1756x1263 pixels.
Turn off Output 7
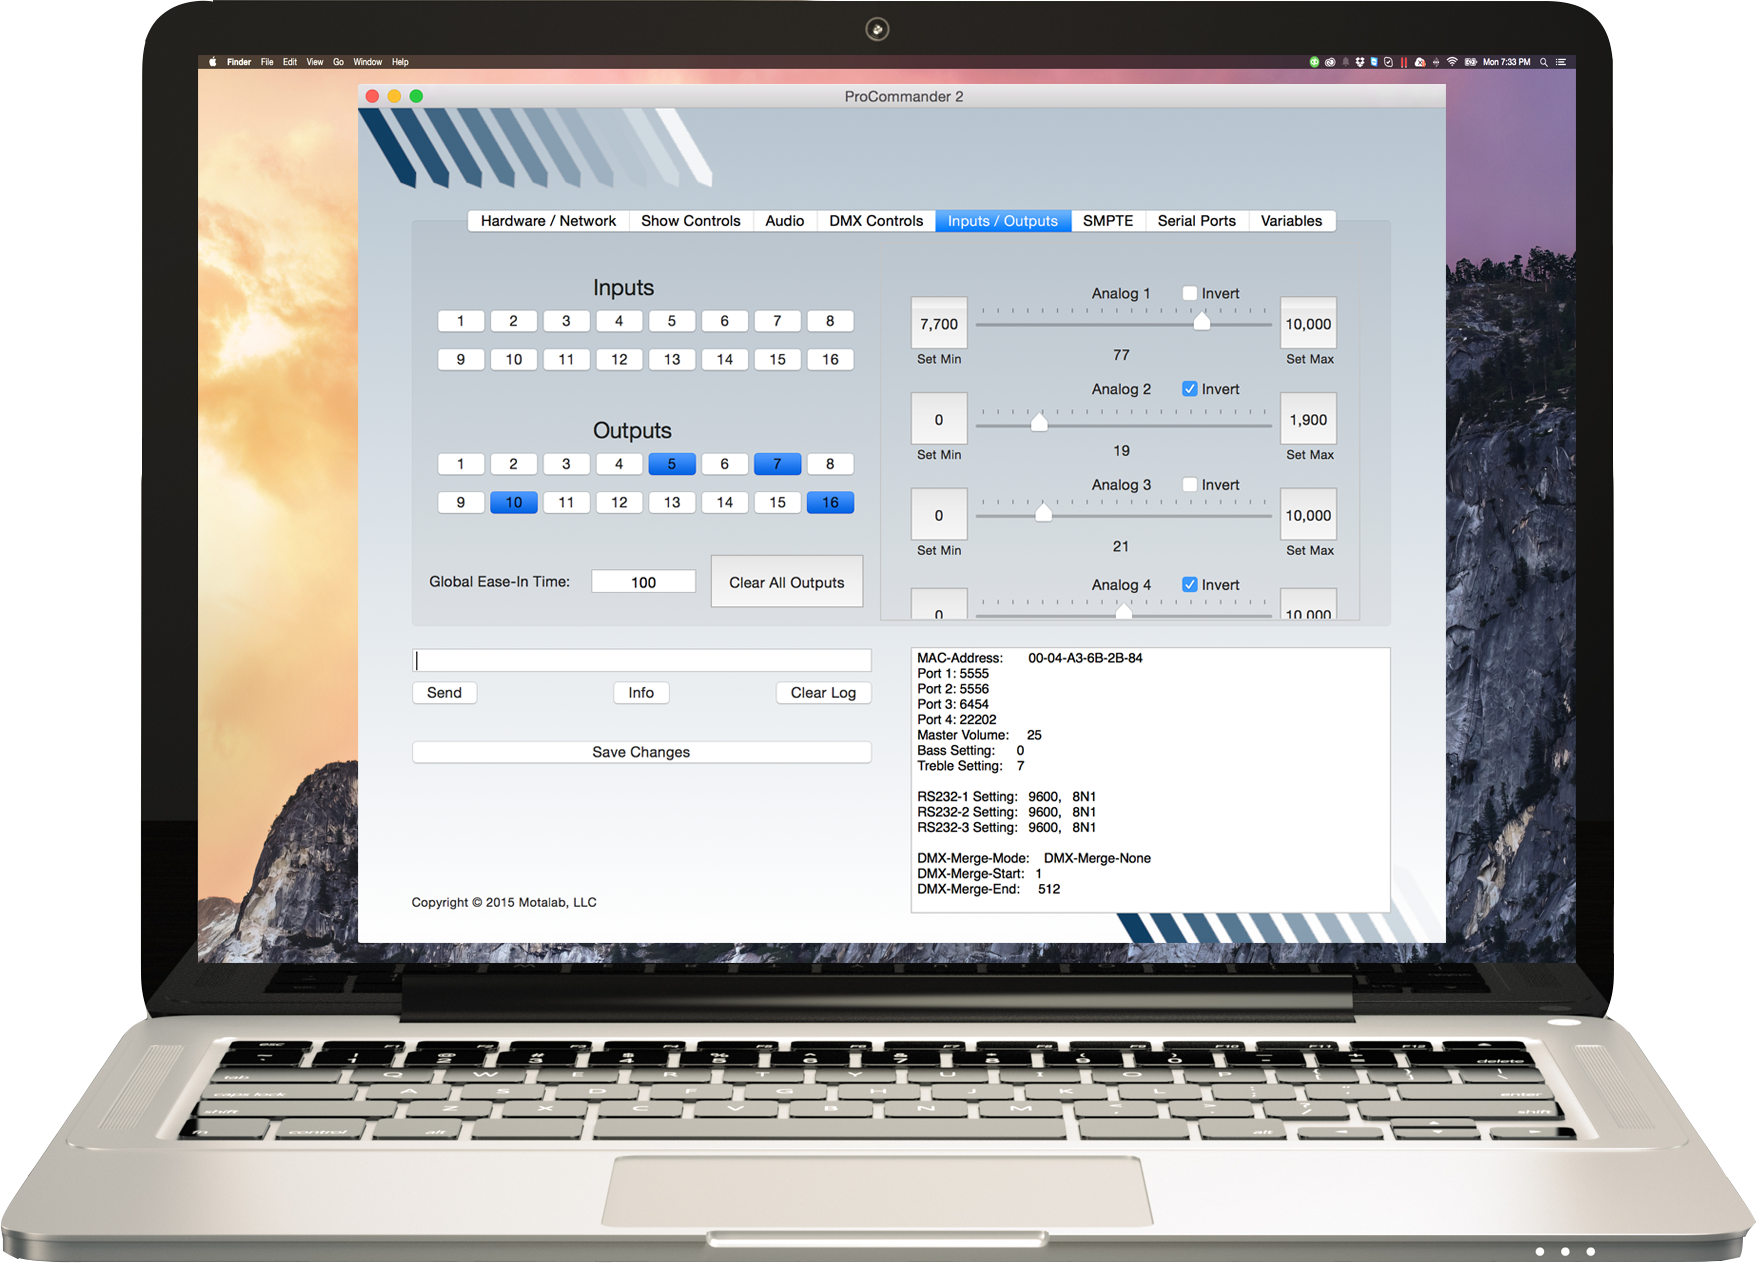coord(777,464)
